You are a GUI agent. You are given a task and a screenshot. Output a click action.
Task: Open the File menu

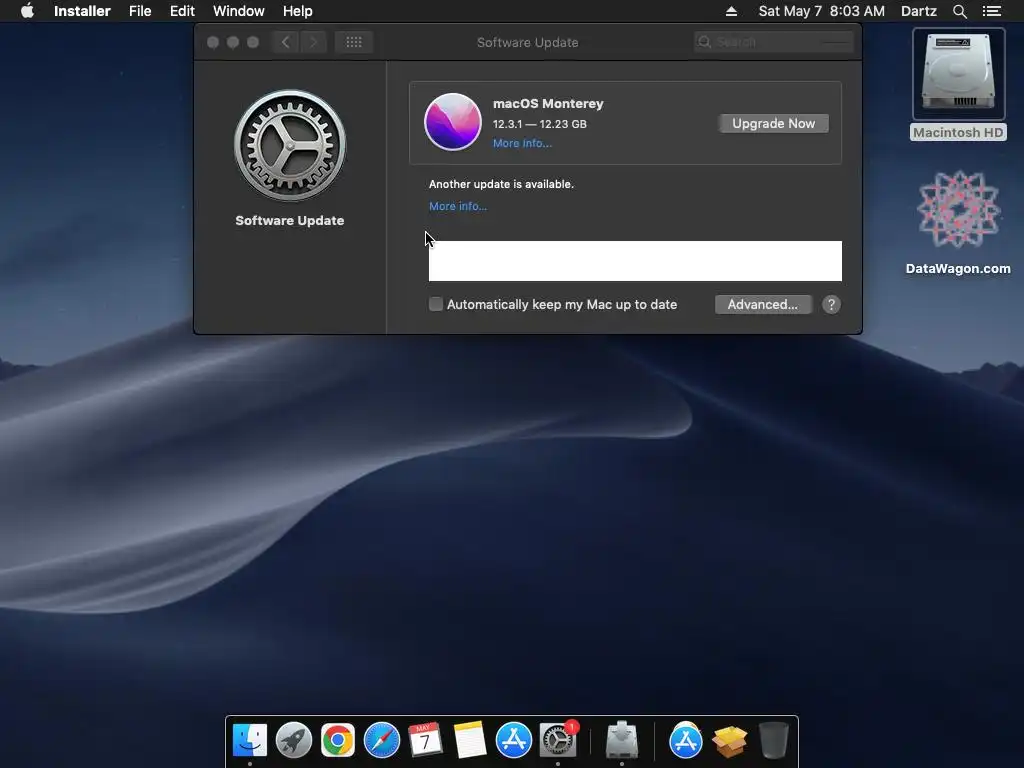click(140, 11)
